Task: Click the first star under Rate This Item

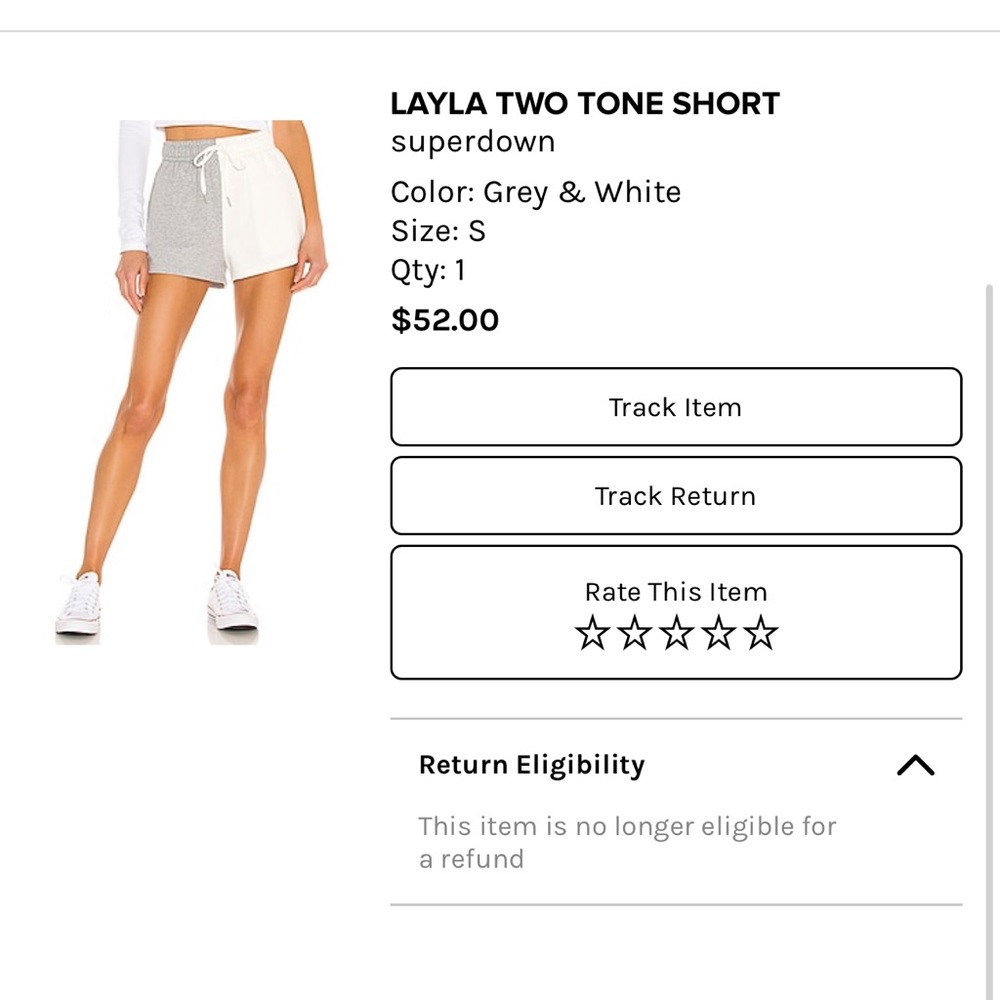Action: [589, 632]
